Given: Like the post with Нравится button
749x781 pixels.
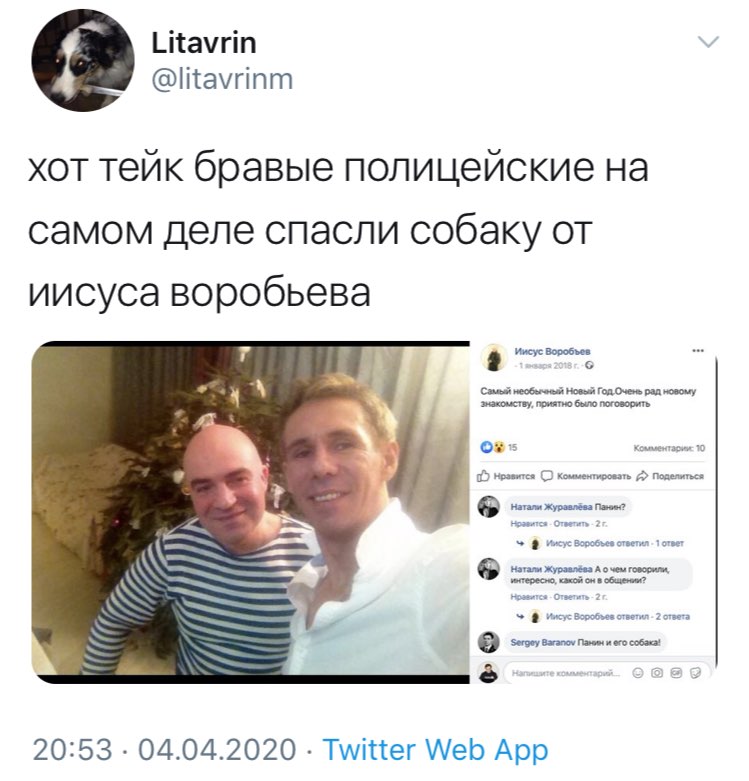Looking at the screenshot, I should (x=506, y=476).
